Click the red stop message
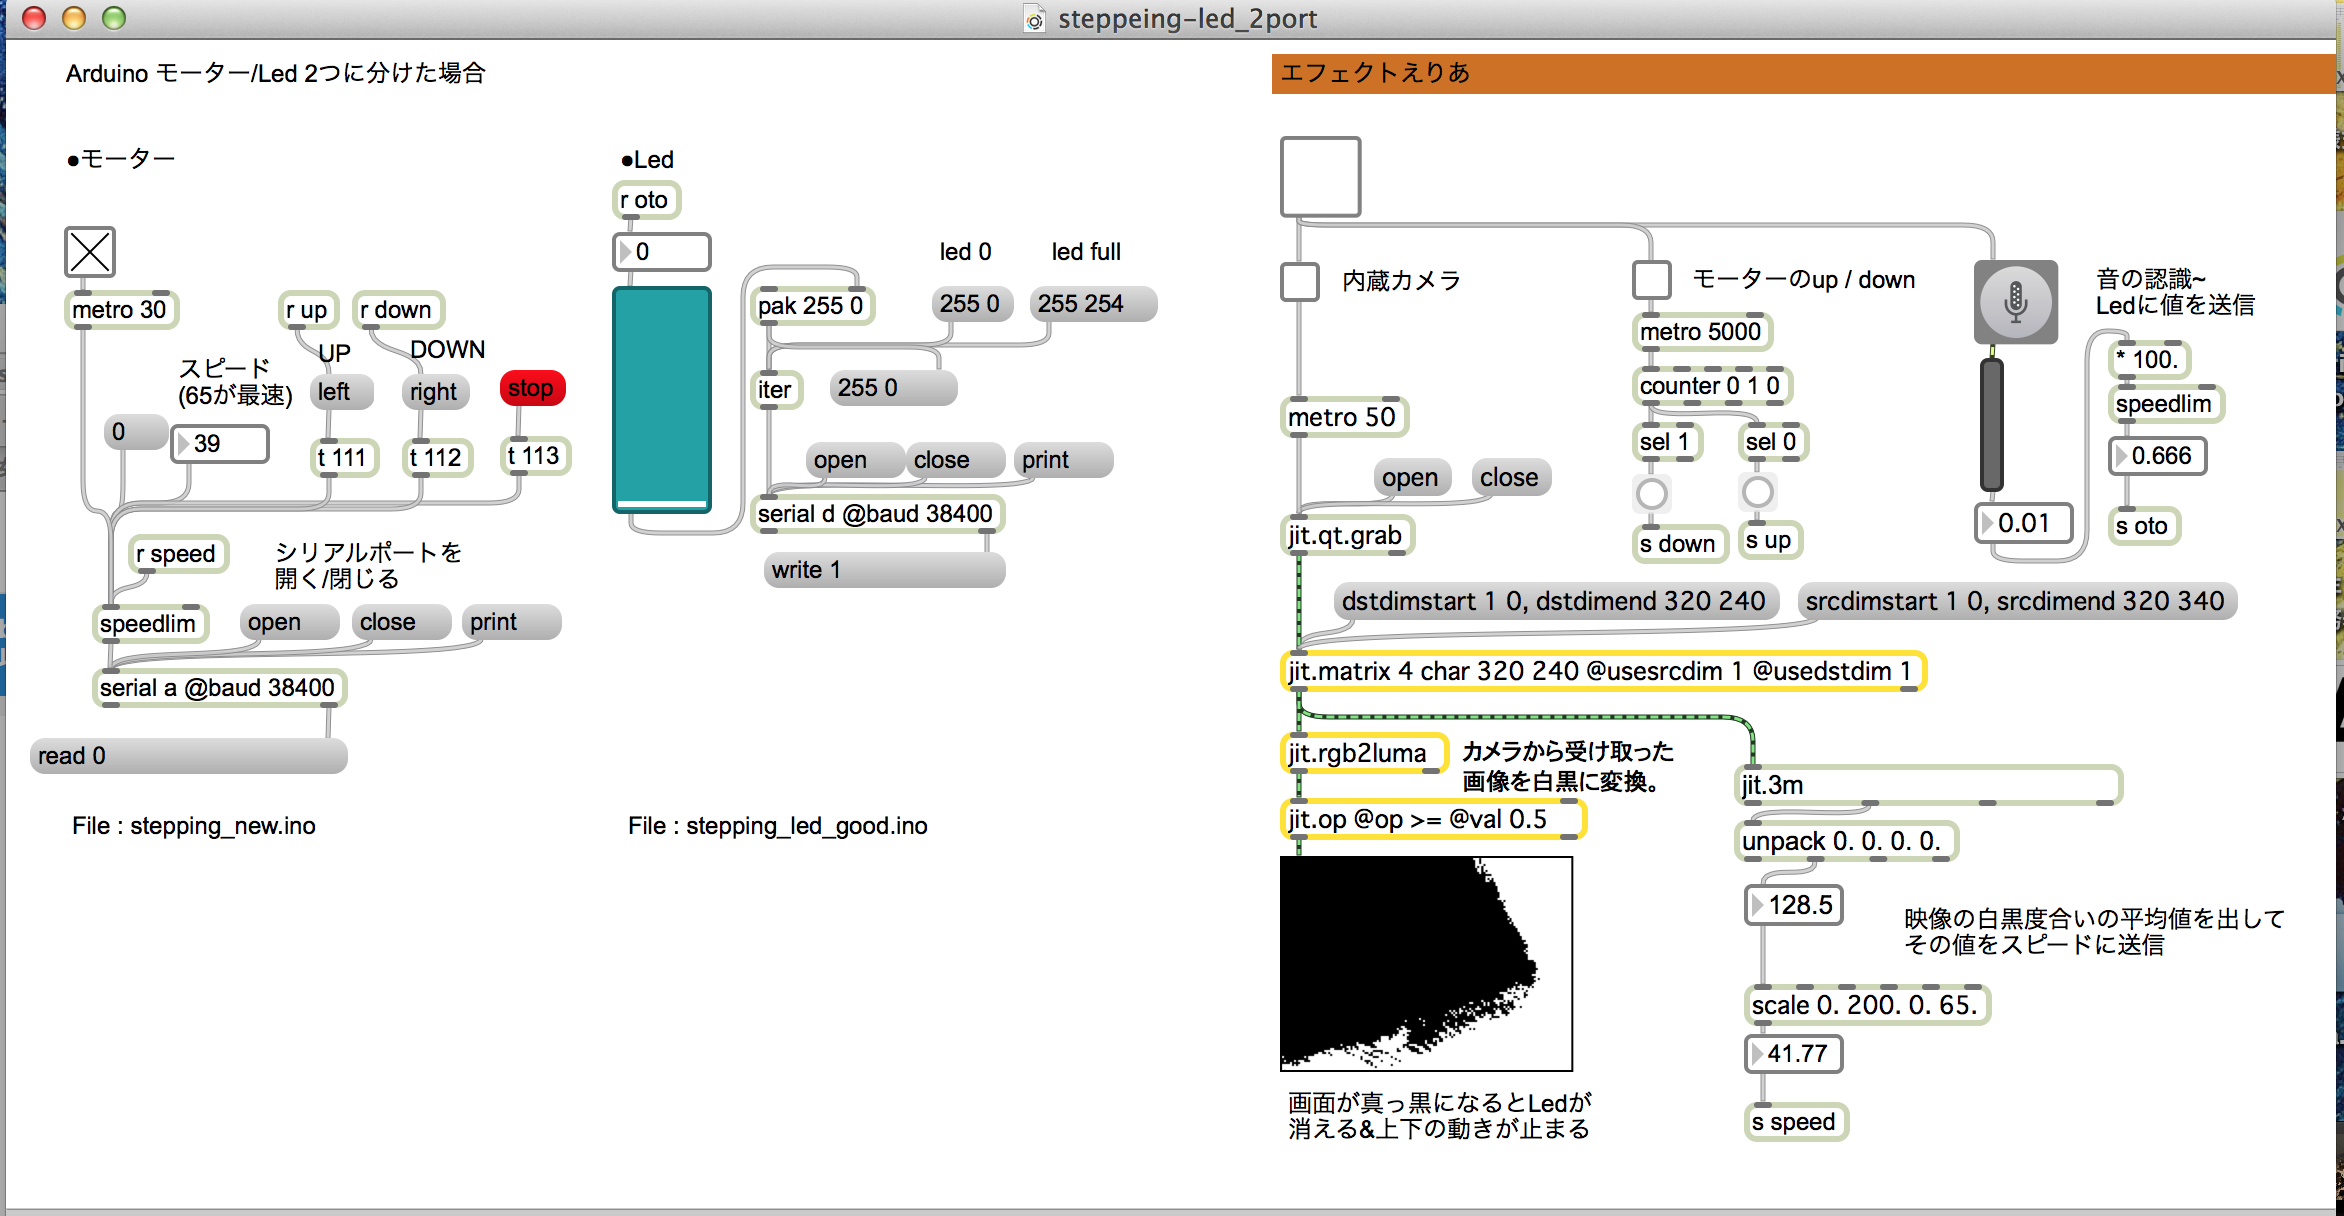Viewport: 2344px width, 1216px height. pos(532,388)
